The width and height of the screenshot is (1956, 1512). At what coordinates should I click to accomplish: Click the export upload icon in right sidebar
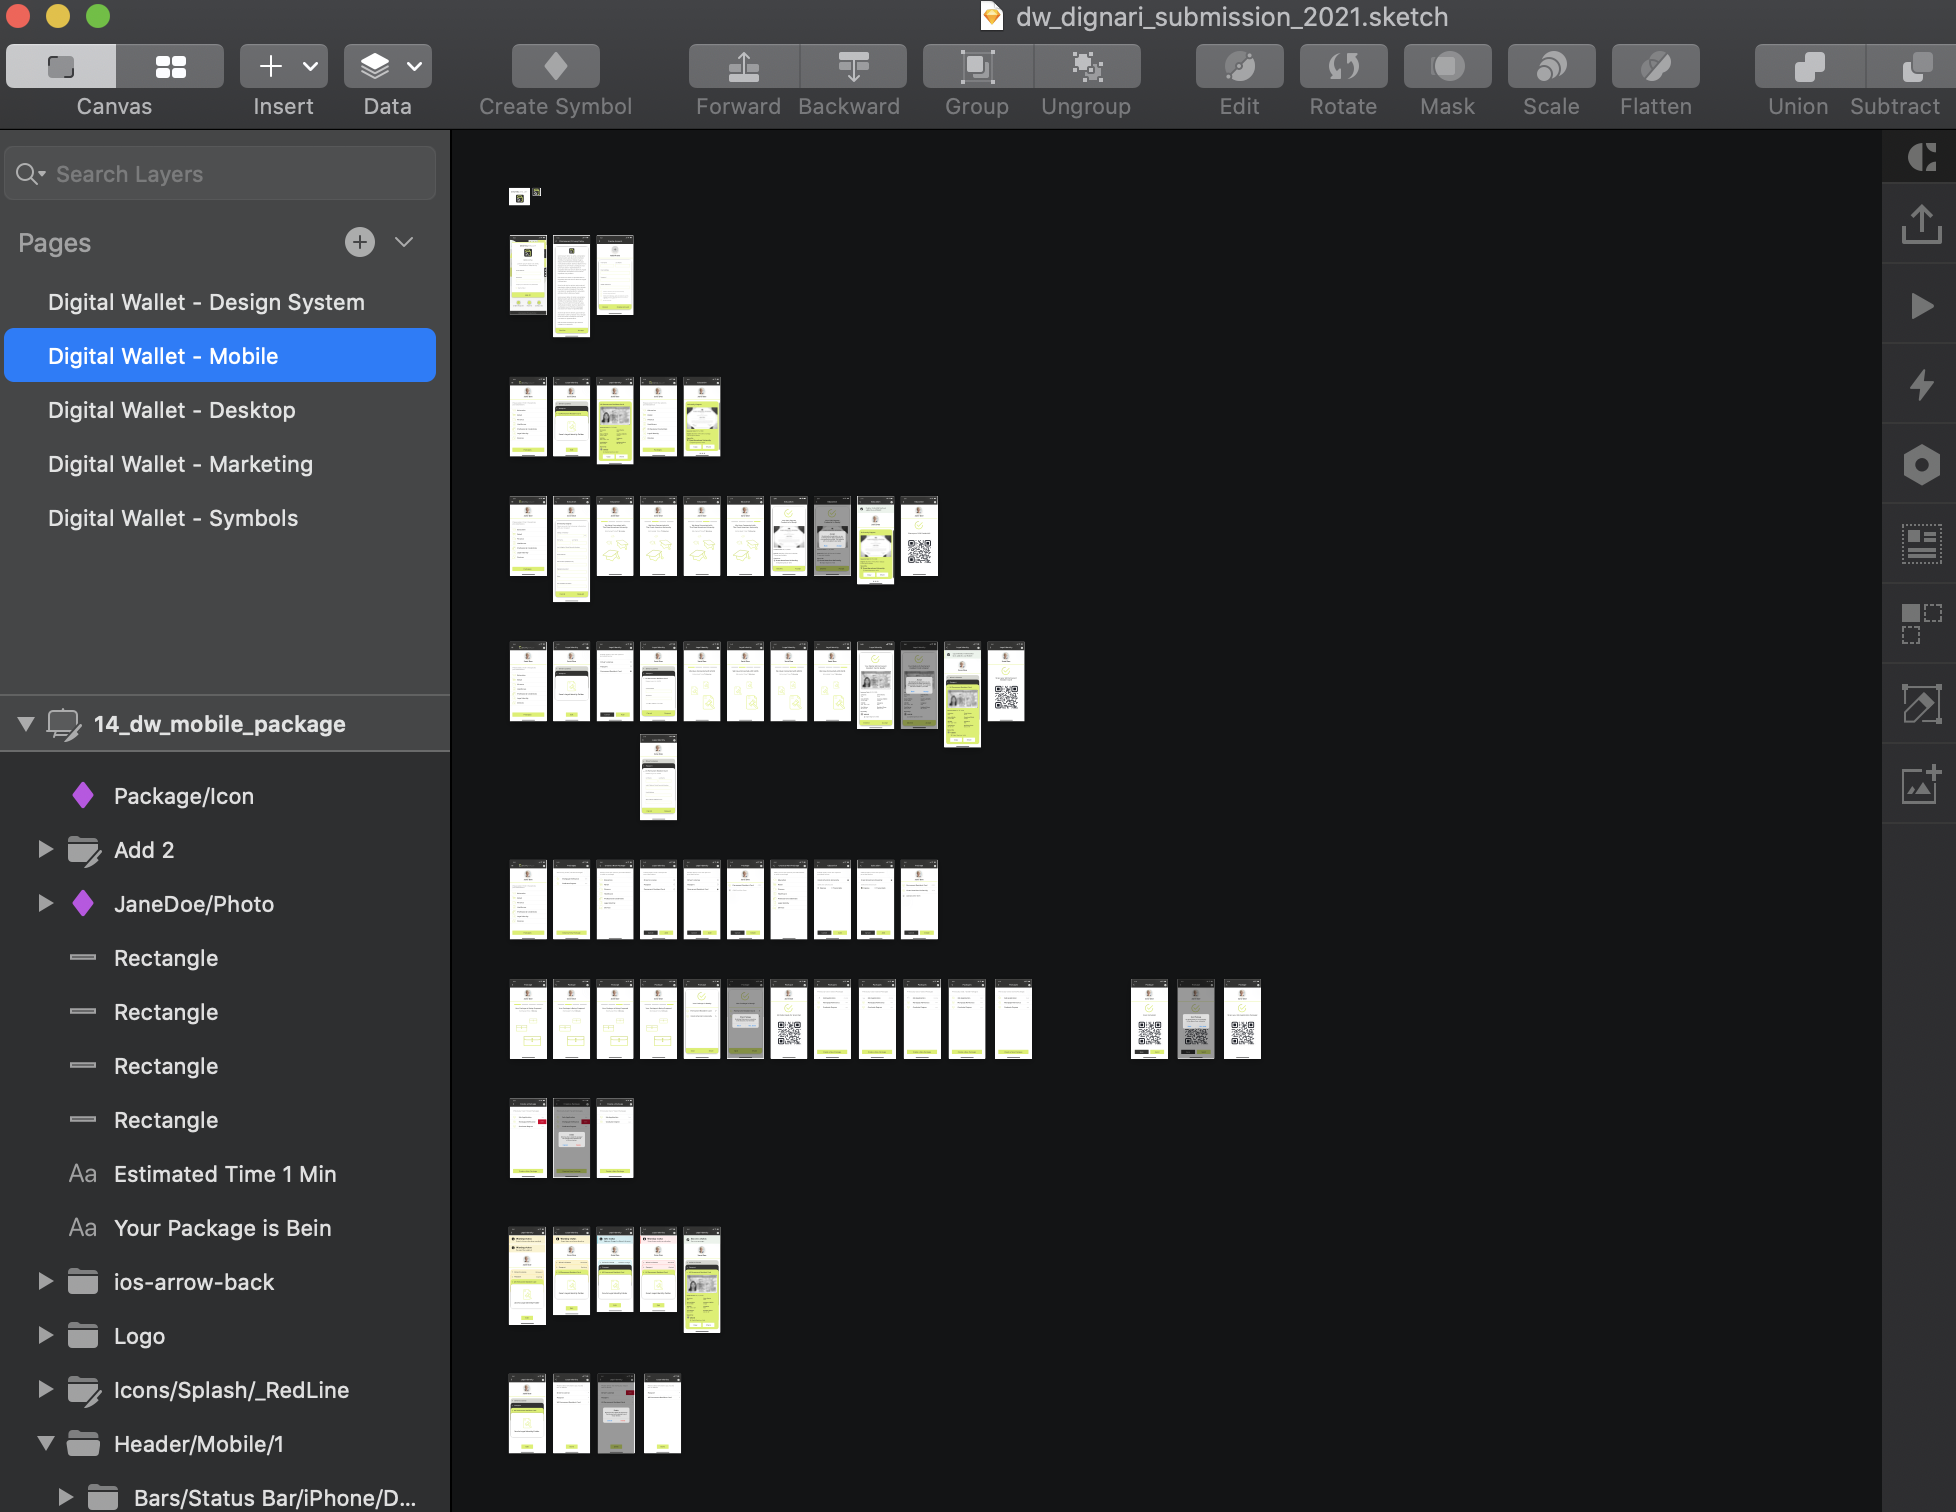[x=1920, y=224]
